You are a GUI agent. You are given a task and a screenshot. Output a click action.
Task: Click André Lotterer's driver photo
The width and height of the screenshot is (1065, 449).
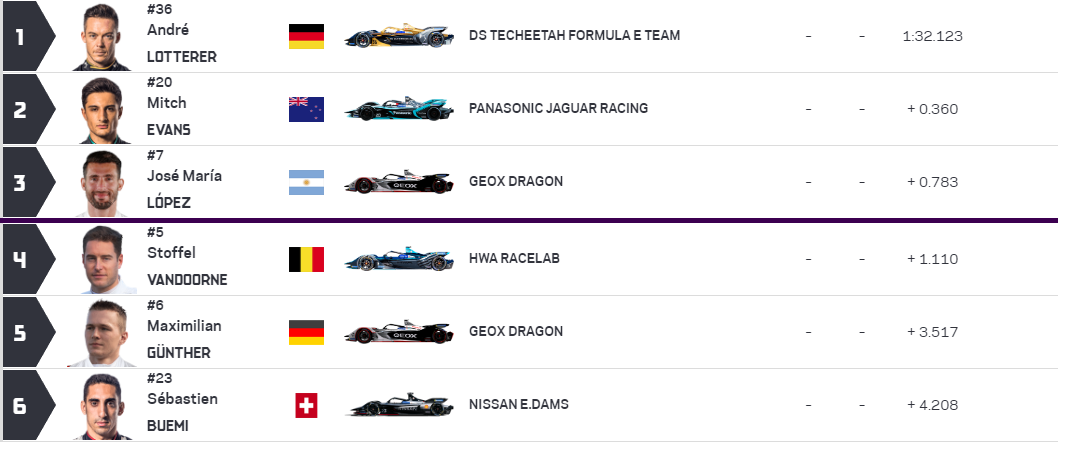click(103, 37)
